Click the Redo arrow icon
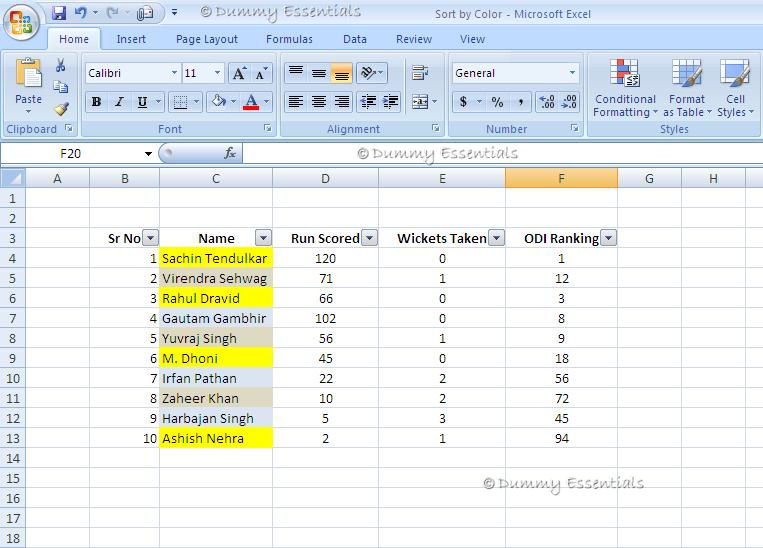Screen dimensions: 763x548 [x=112, y=13]
